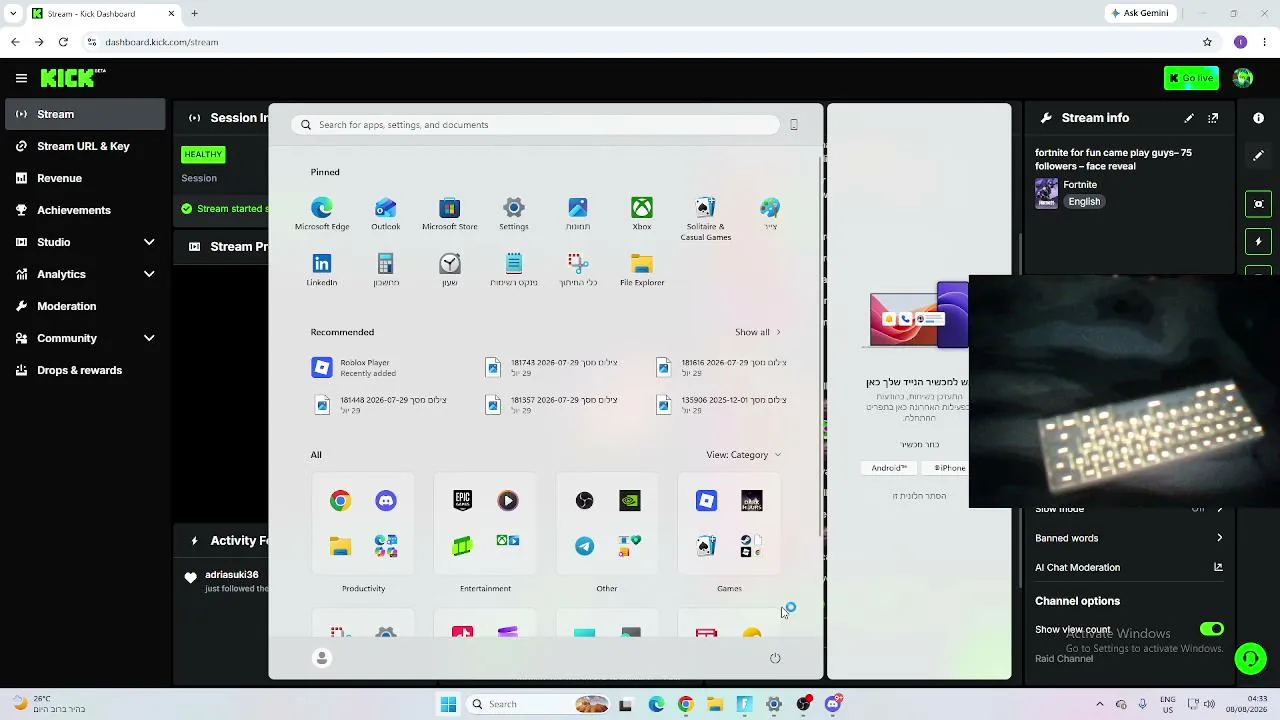Show hidden system tray icons chevron
The height and width of the screenshot is (720, 1280).
pyautogui.click(x=1100, y=704)
